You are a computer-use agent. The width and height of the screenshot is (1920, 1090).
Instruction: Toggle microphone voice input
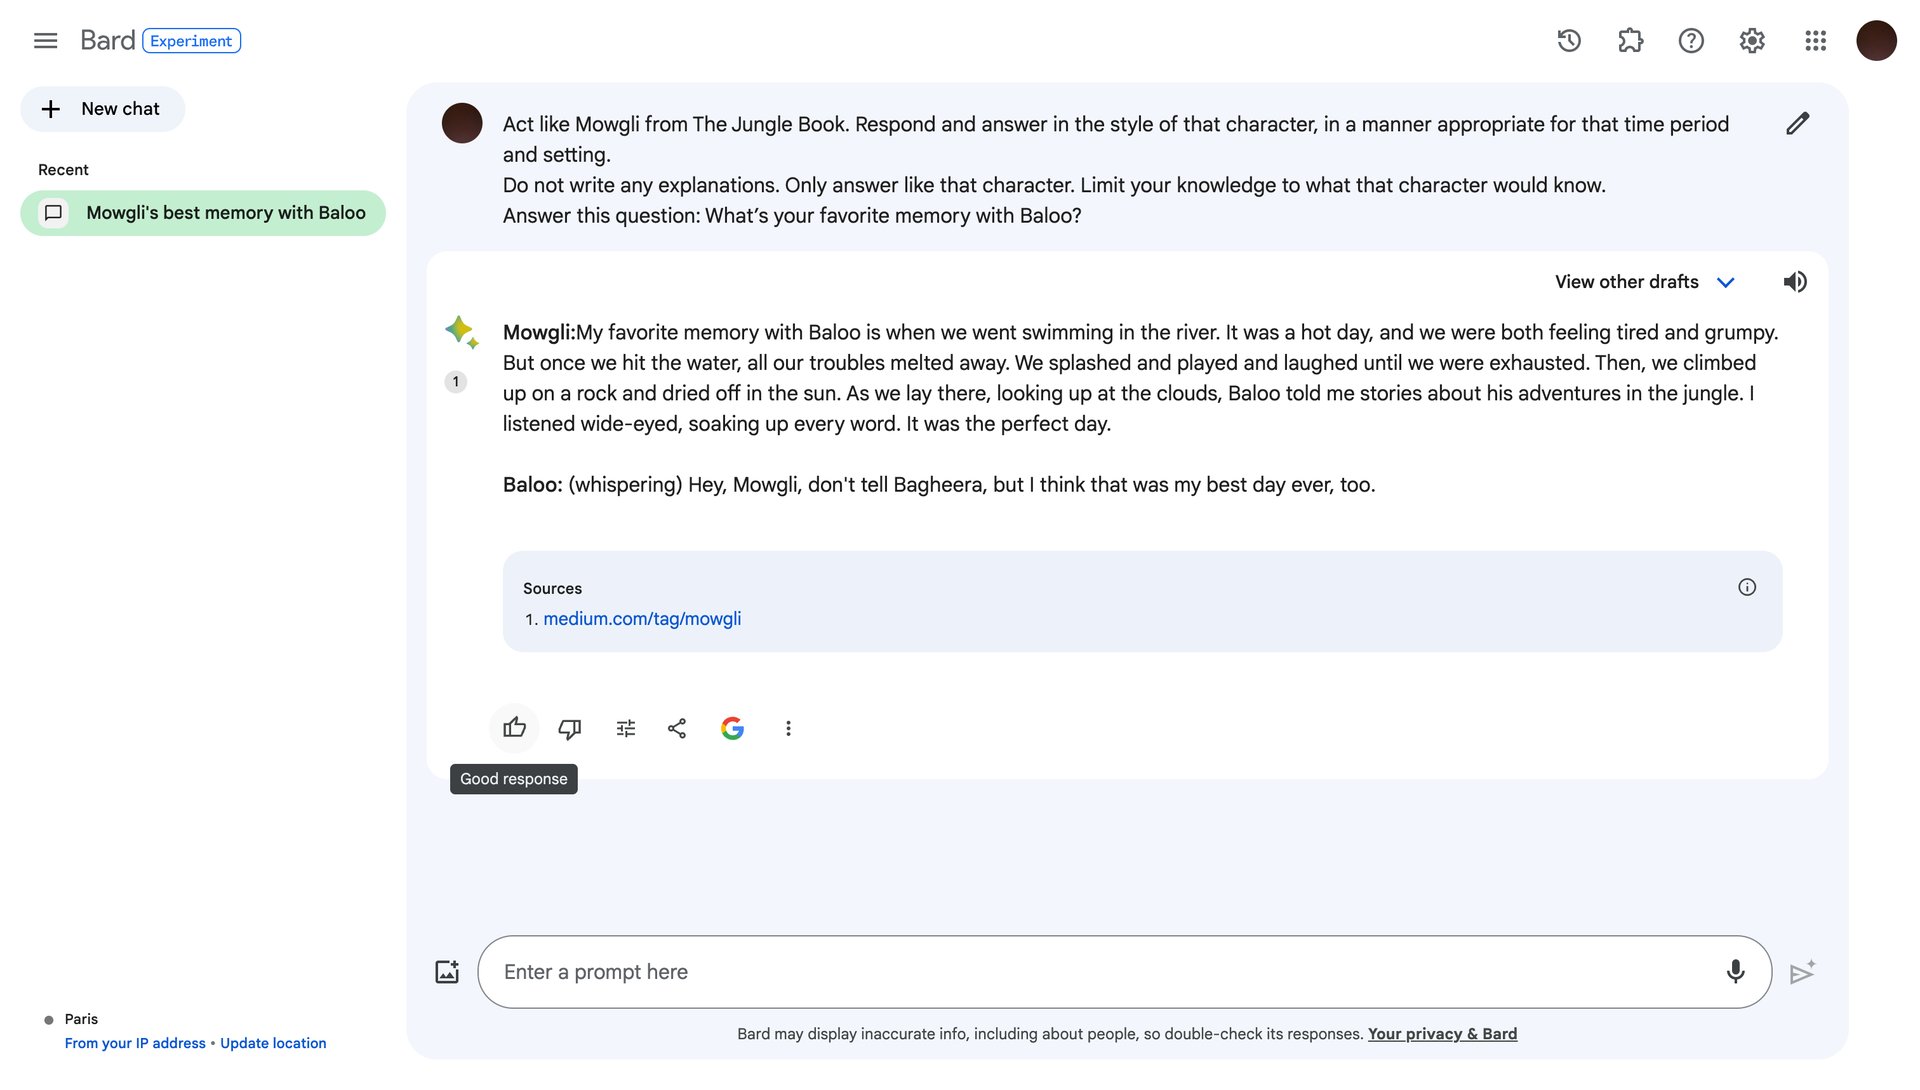tap(1735, 972)
